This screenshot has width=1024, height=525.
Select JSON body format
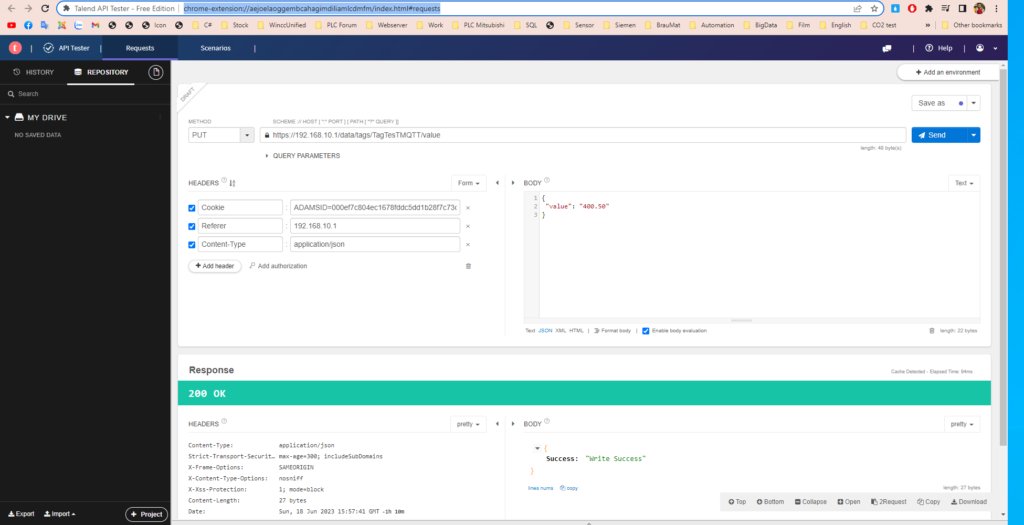(545, 330)
